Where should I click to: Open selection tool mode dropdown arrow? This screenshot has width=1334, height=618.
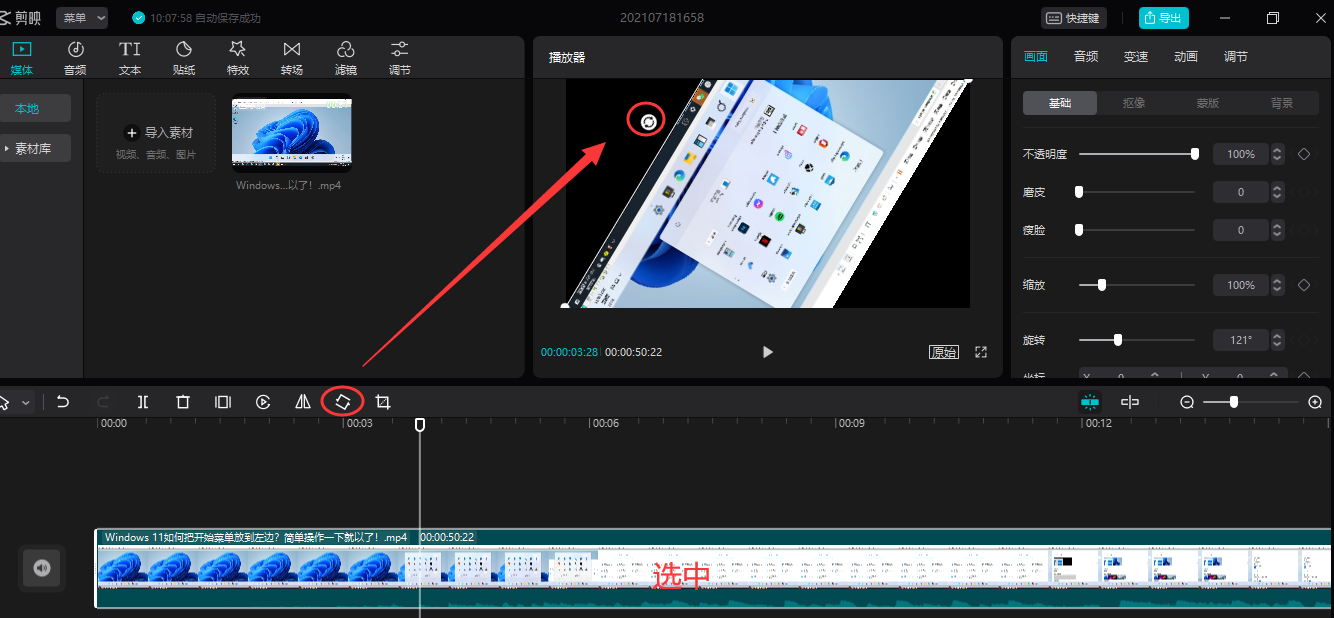click(26, 402)
